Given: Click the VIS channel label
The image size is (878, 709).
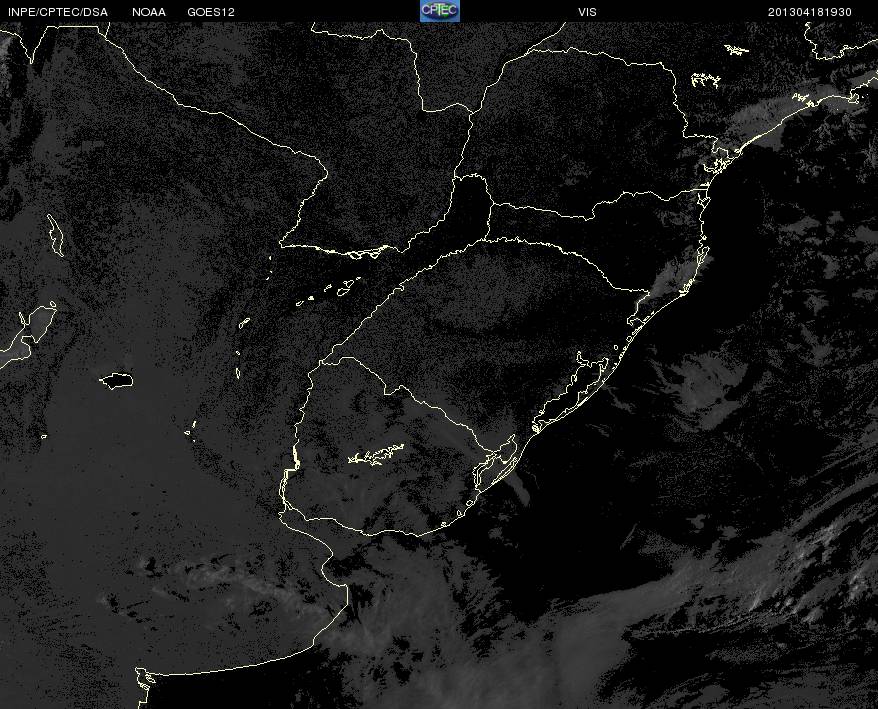Looking at the screenshot, I should (x=587, y=12).
